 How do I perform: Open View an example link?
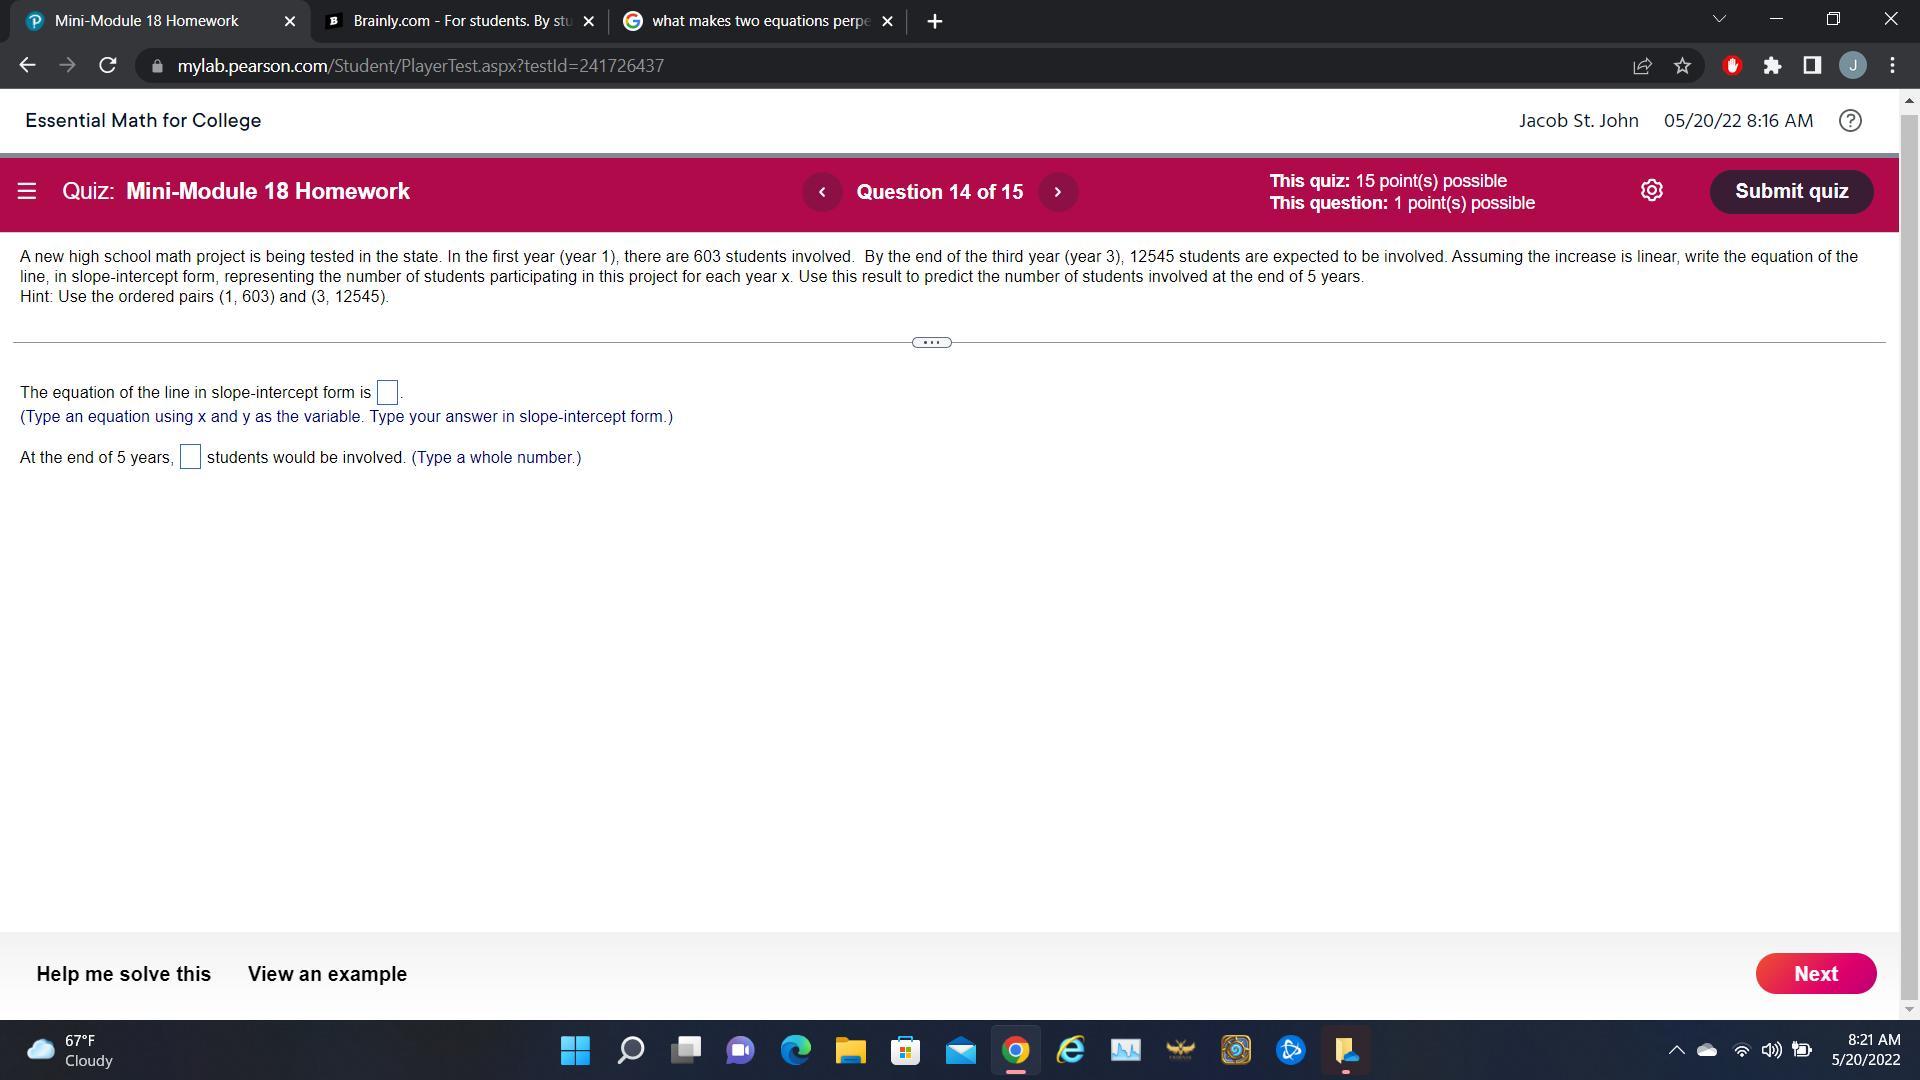tap(327, 974)
